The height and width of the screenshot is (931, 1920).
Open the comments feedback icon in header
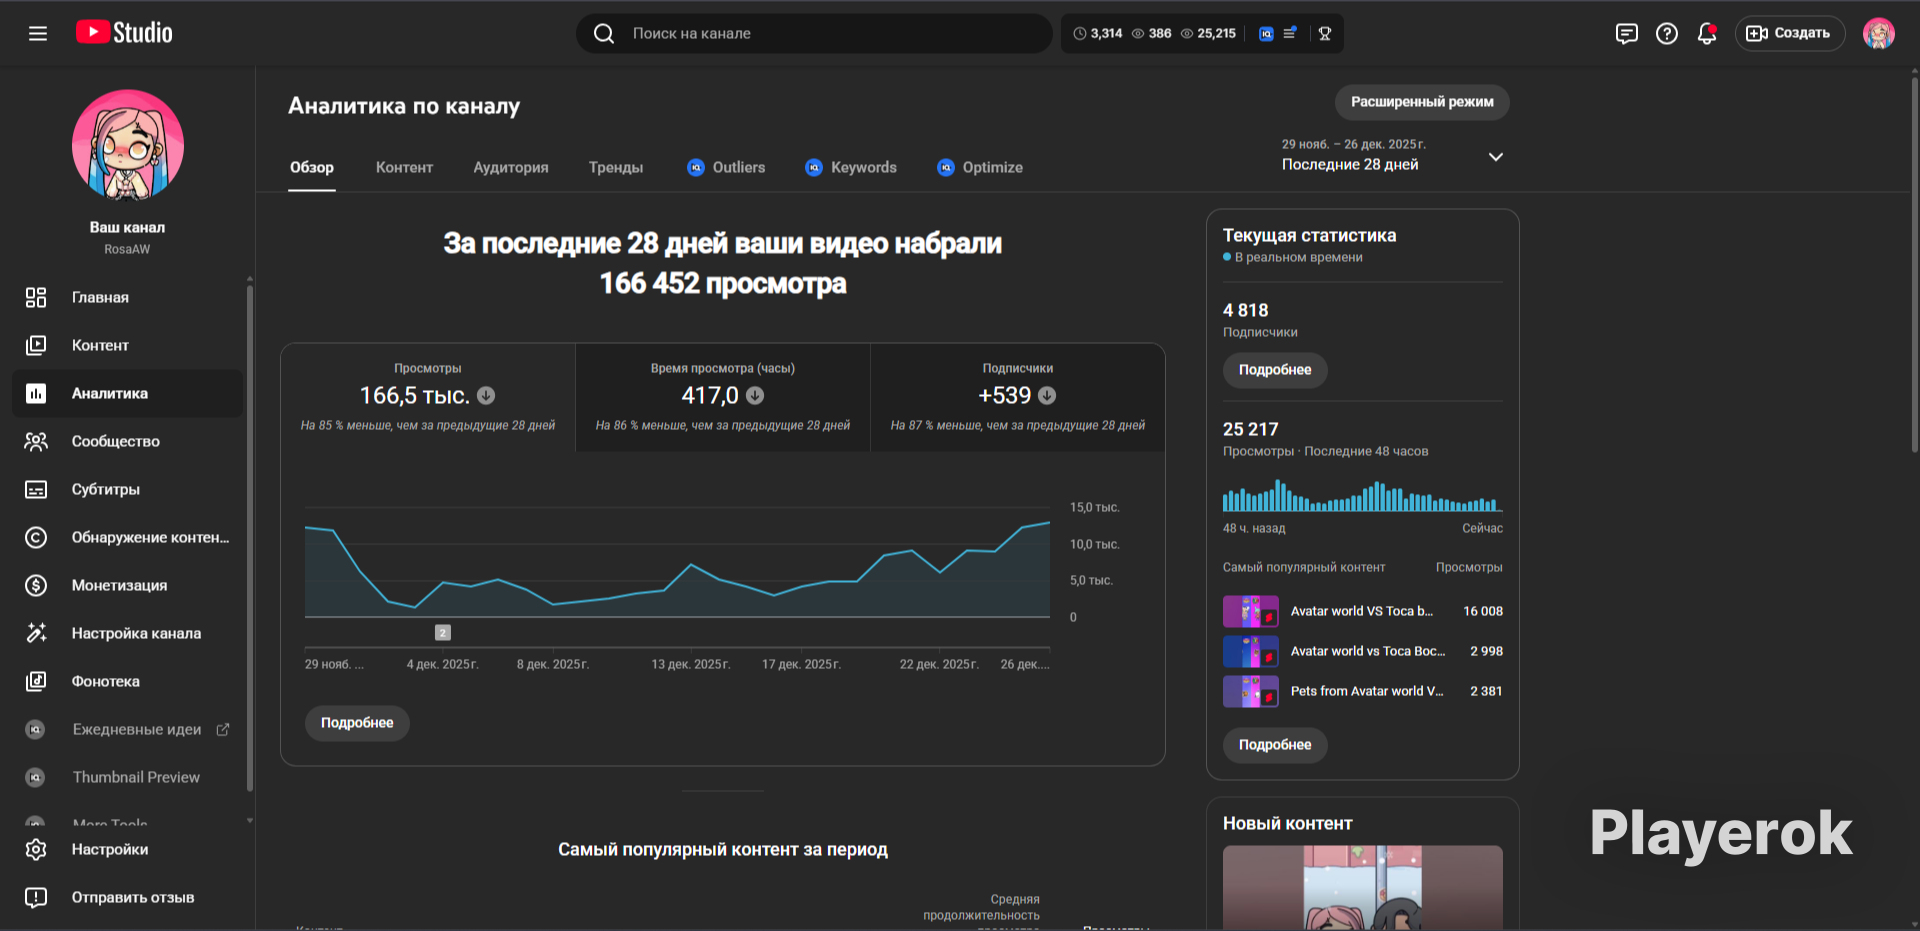point(1627,34)
